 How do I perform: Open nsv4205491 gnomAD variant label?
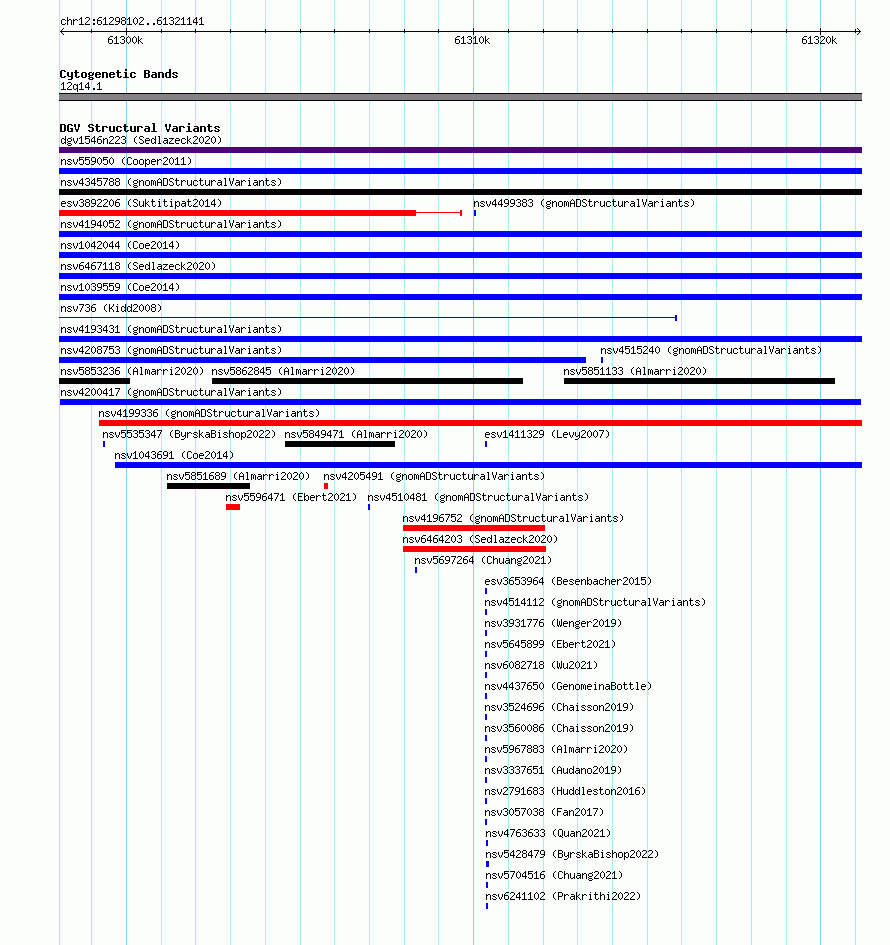434,477
